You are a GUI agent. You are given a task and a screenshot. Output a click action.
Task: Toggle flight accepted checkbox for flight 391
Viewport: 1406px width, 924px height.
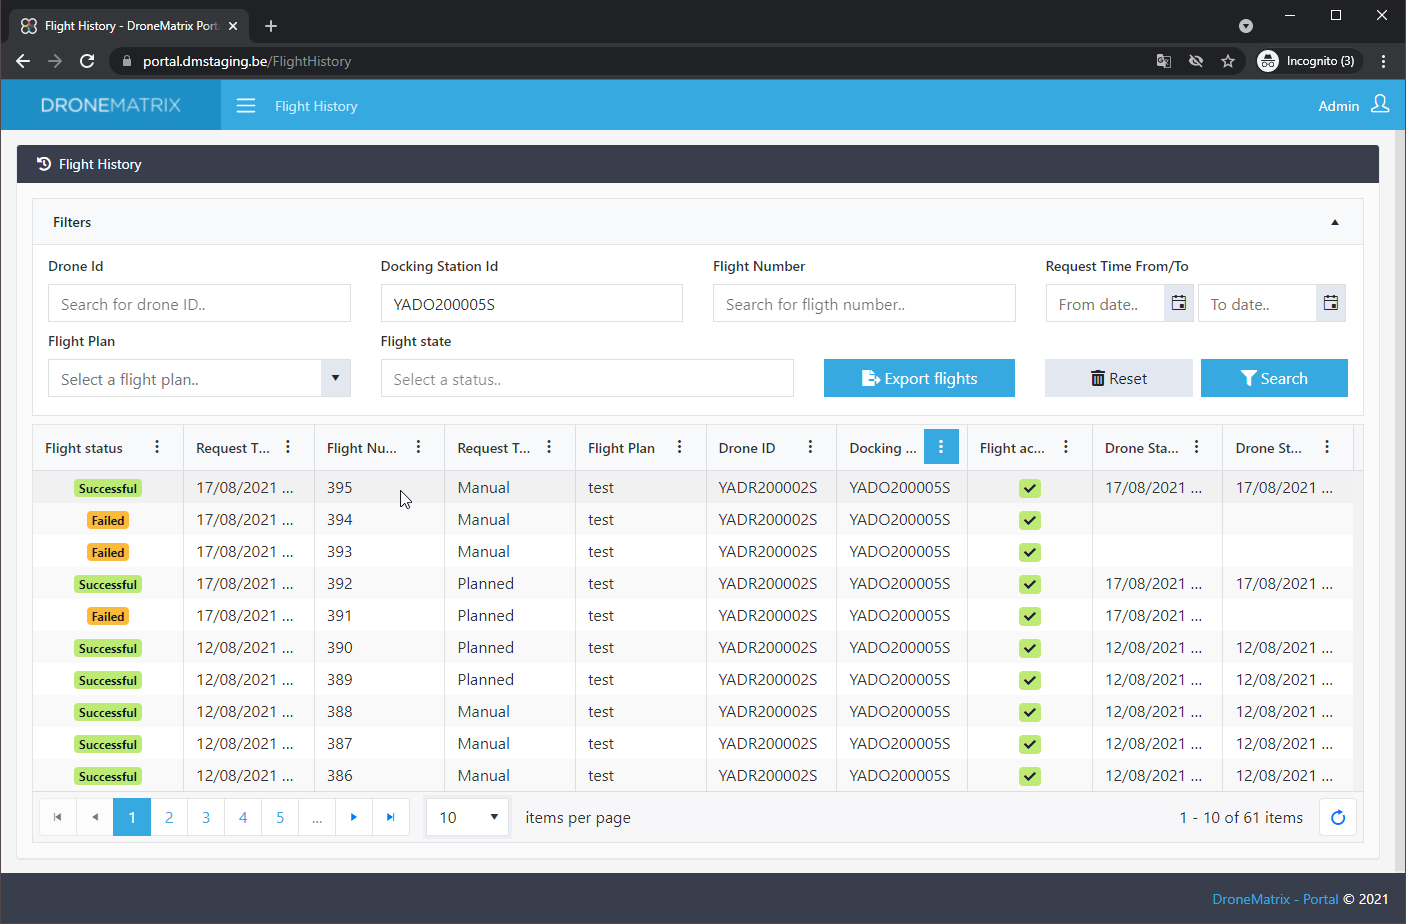click(1030, 616)
